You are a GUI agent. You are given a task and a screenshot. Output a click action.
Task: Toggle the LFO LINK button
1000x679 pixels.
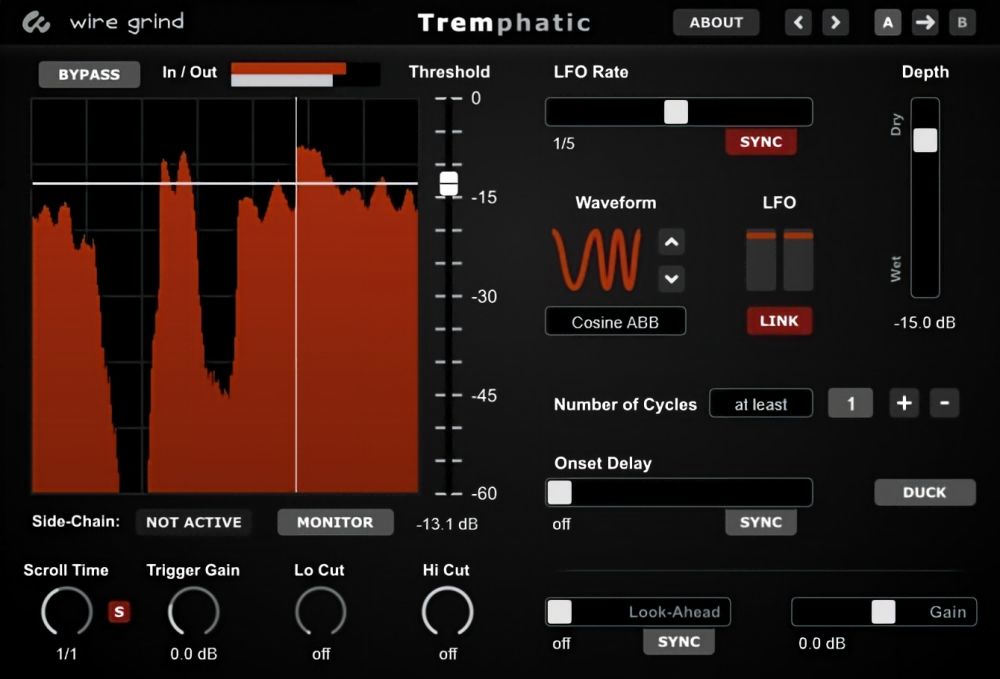point(779,321)
